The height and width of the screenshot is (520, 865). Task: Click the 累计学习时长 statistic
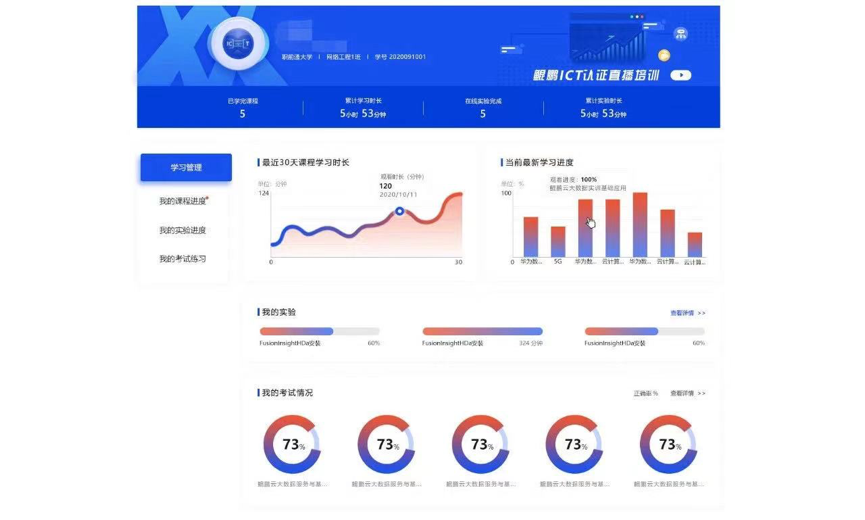click(x=363, y=108)
